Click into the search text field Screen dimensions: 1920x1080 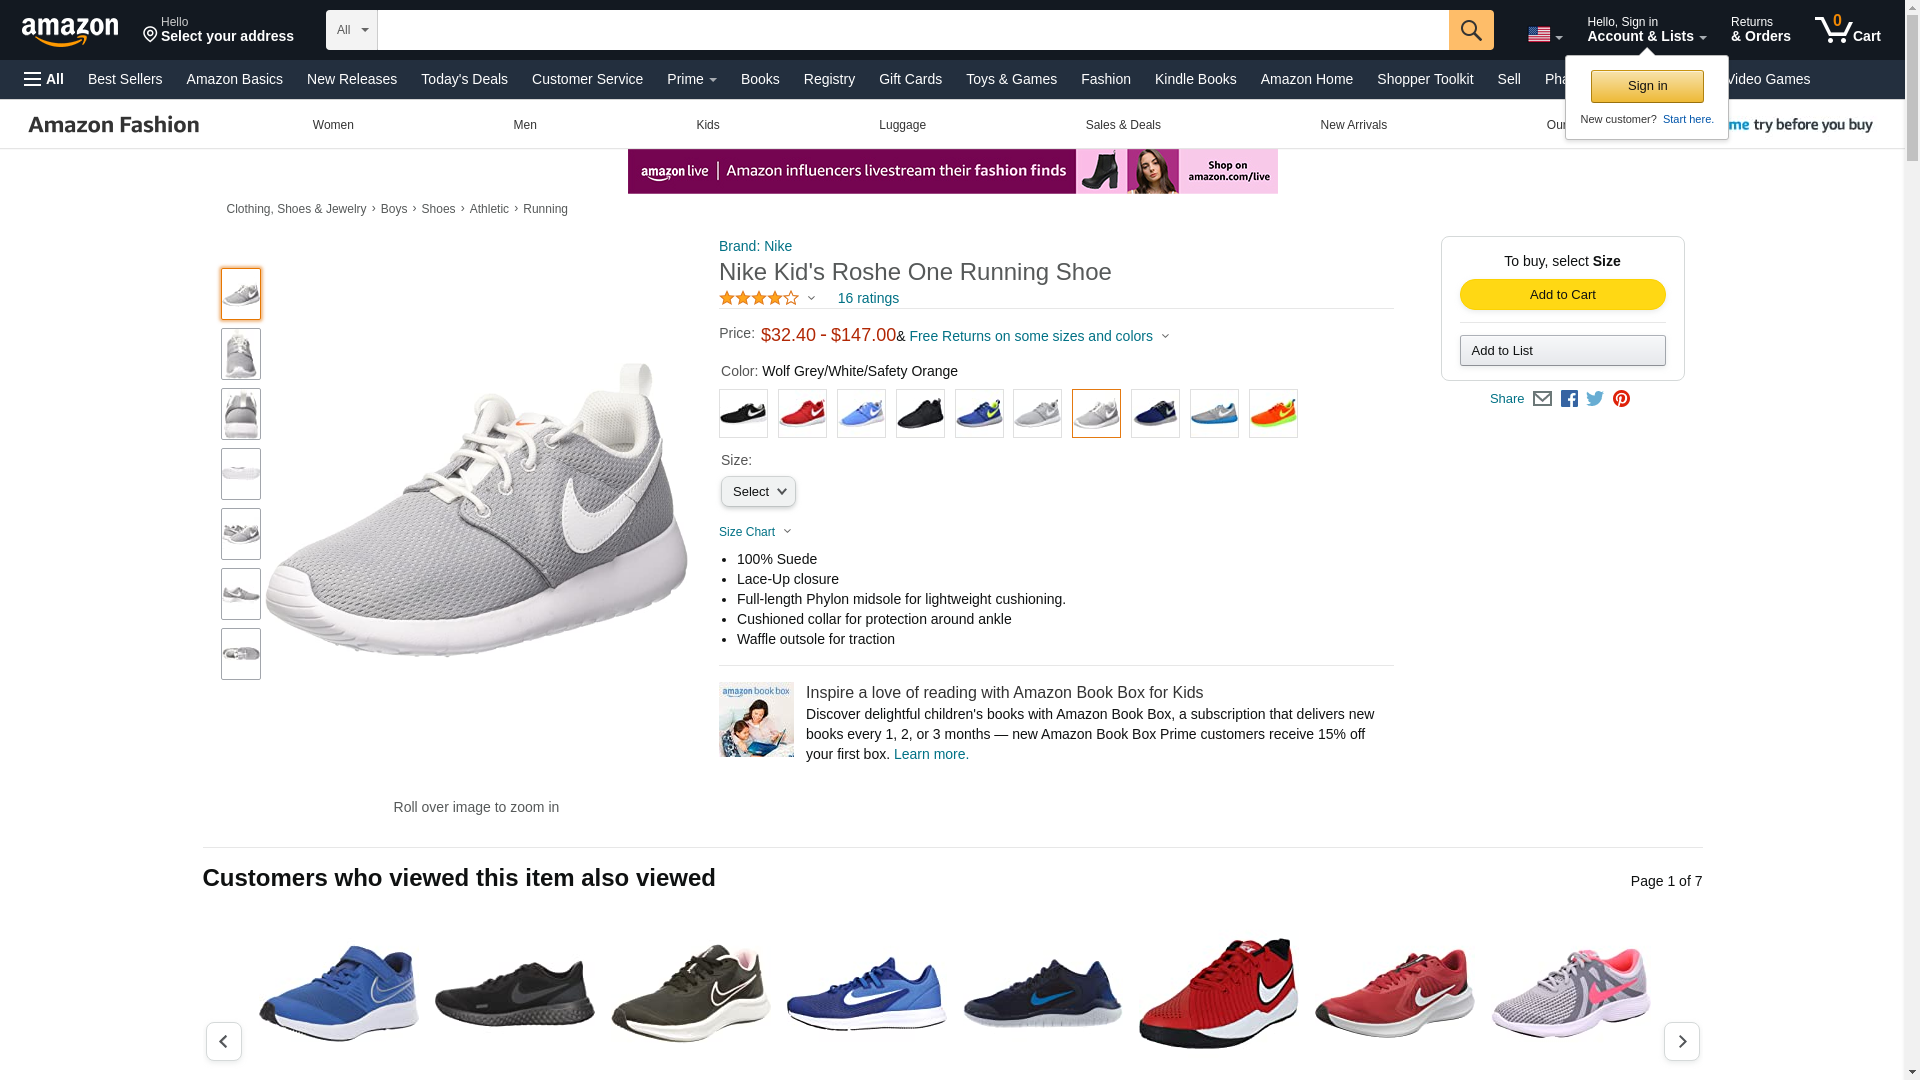click(x=912, y=30)
